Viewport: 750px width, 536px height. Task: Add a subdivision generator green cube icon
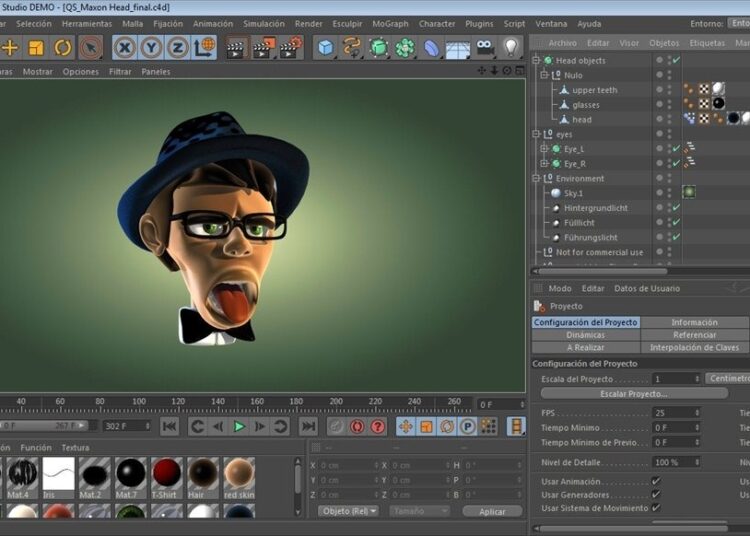point(379,48)
